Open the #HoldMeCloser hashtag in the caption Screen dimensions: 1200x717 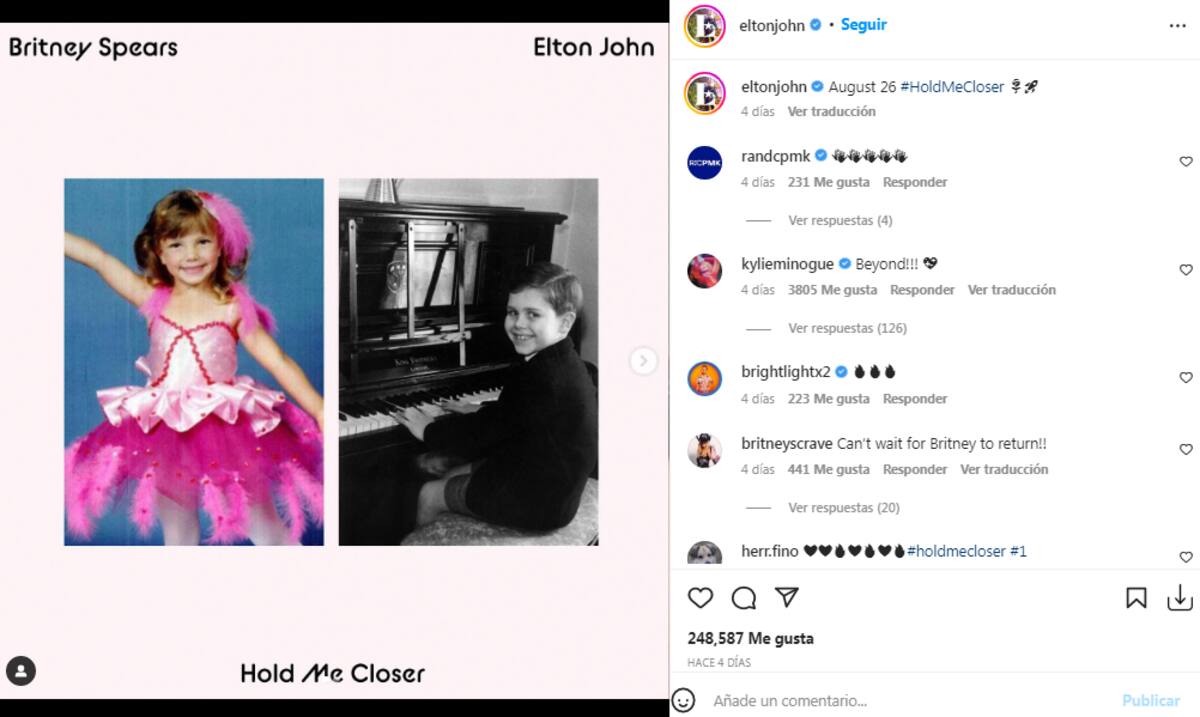coord(952,87)
